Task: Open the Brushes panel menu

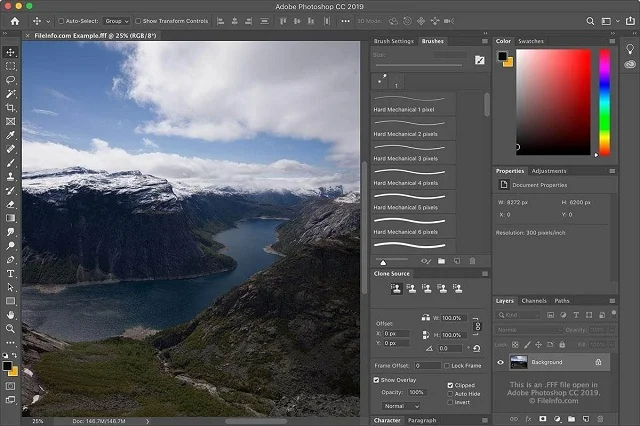Action: coord(484,41)
